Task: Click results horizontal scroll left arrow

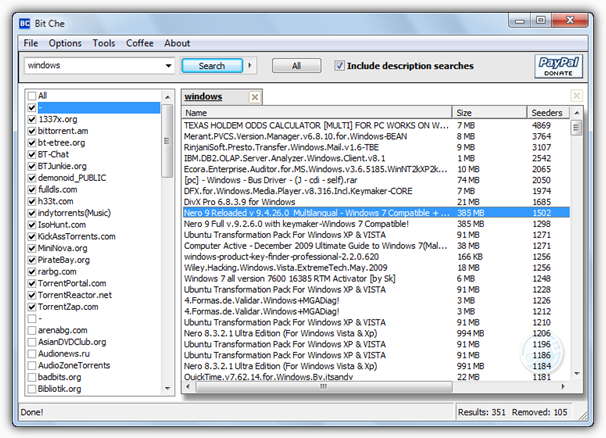Action: (x=188, y=386)
